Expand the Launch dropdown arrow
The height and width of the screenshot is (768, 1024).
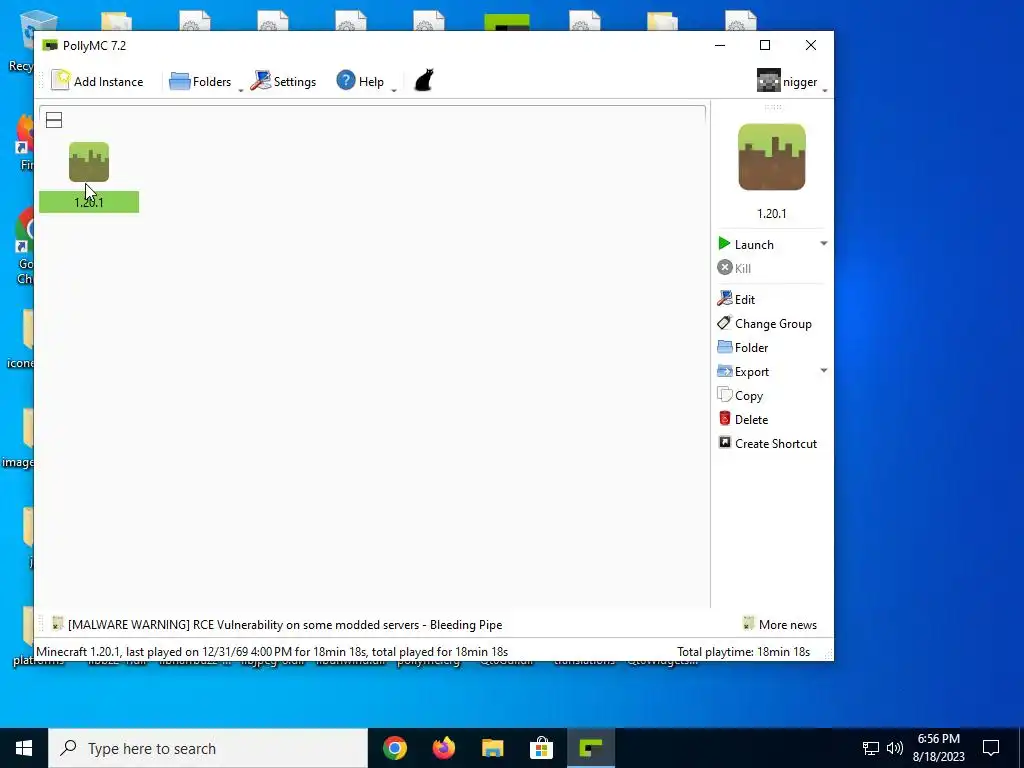(824, 244)
